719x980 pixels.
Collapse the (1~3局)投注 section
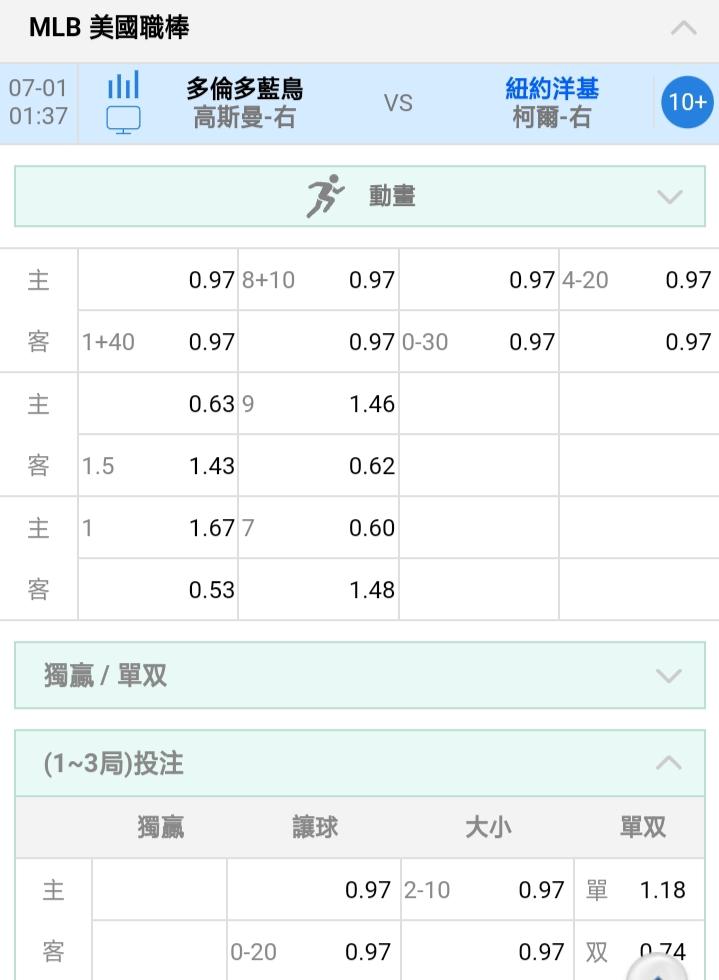pos(360,763)
